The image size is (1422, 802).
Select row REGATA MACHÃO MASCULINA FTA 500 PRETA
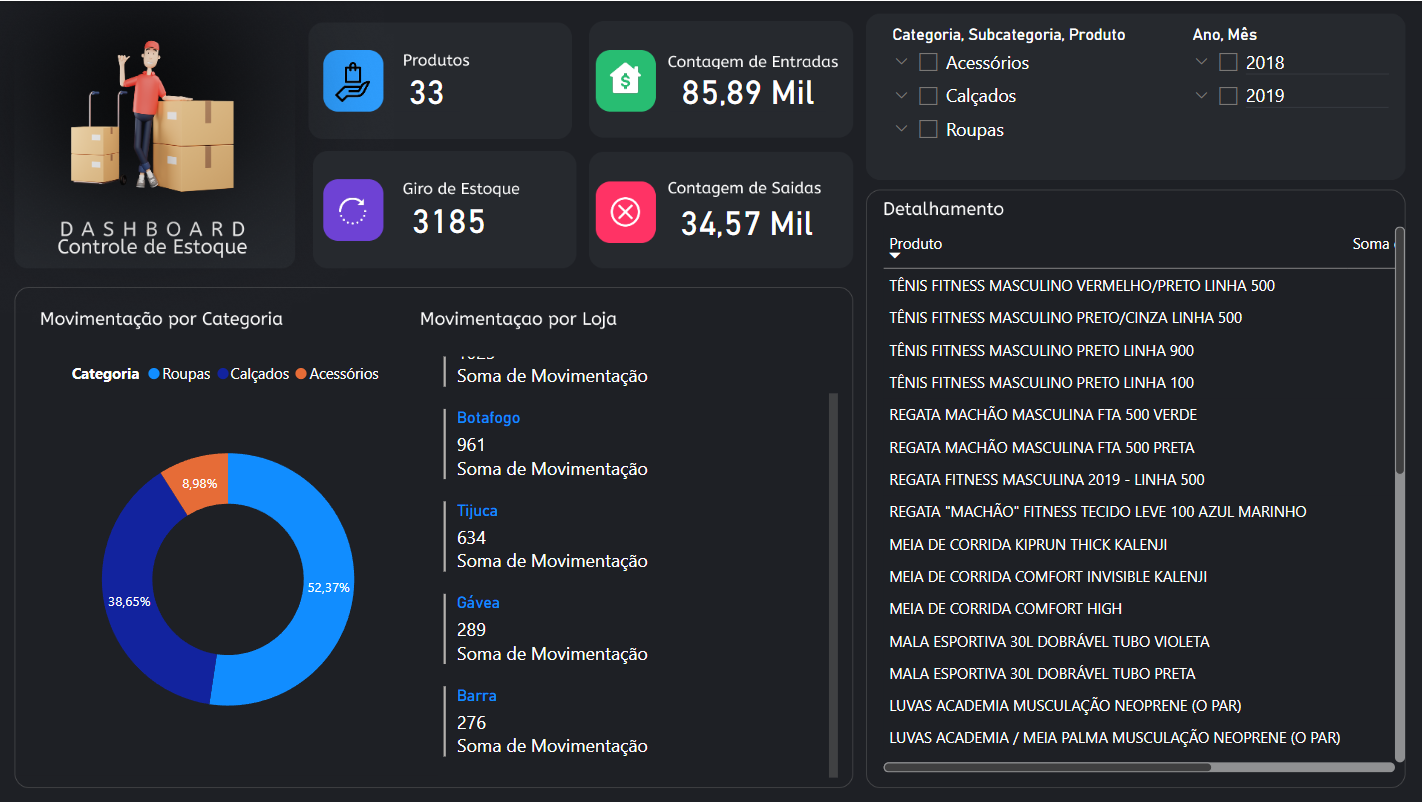point(1140,447)
